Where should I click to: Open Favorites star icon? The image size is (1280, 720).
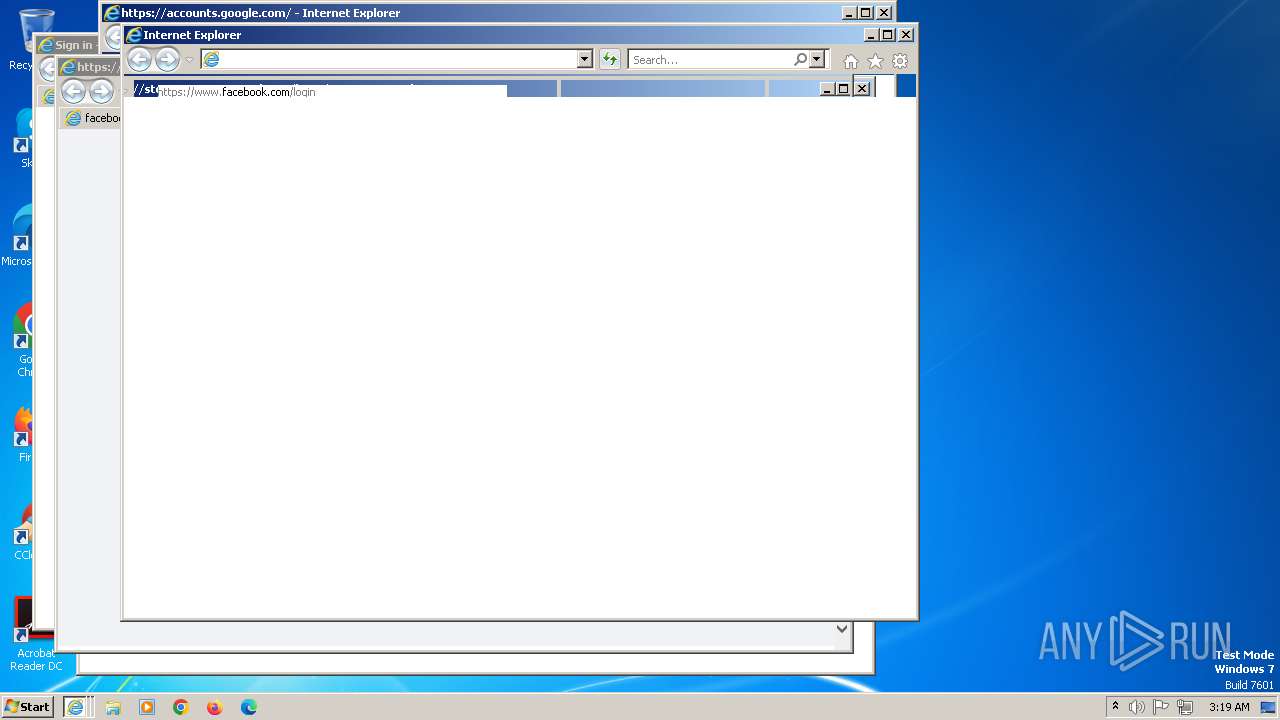click(x=875, y=61)
